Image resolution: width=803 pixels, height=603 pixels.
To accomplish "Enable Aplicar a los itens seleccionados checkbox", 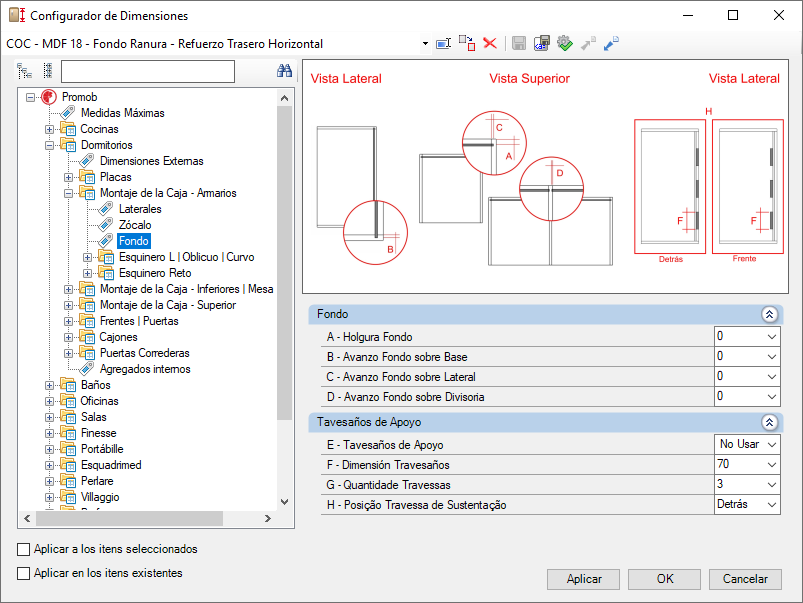I will click(23, 549).
